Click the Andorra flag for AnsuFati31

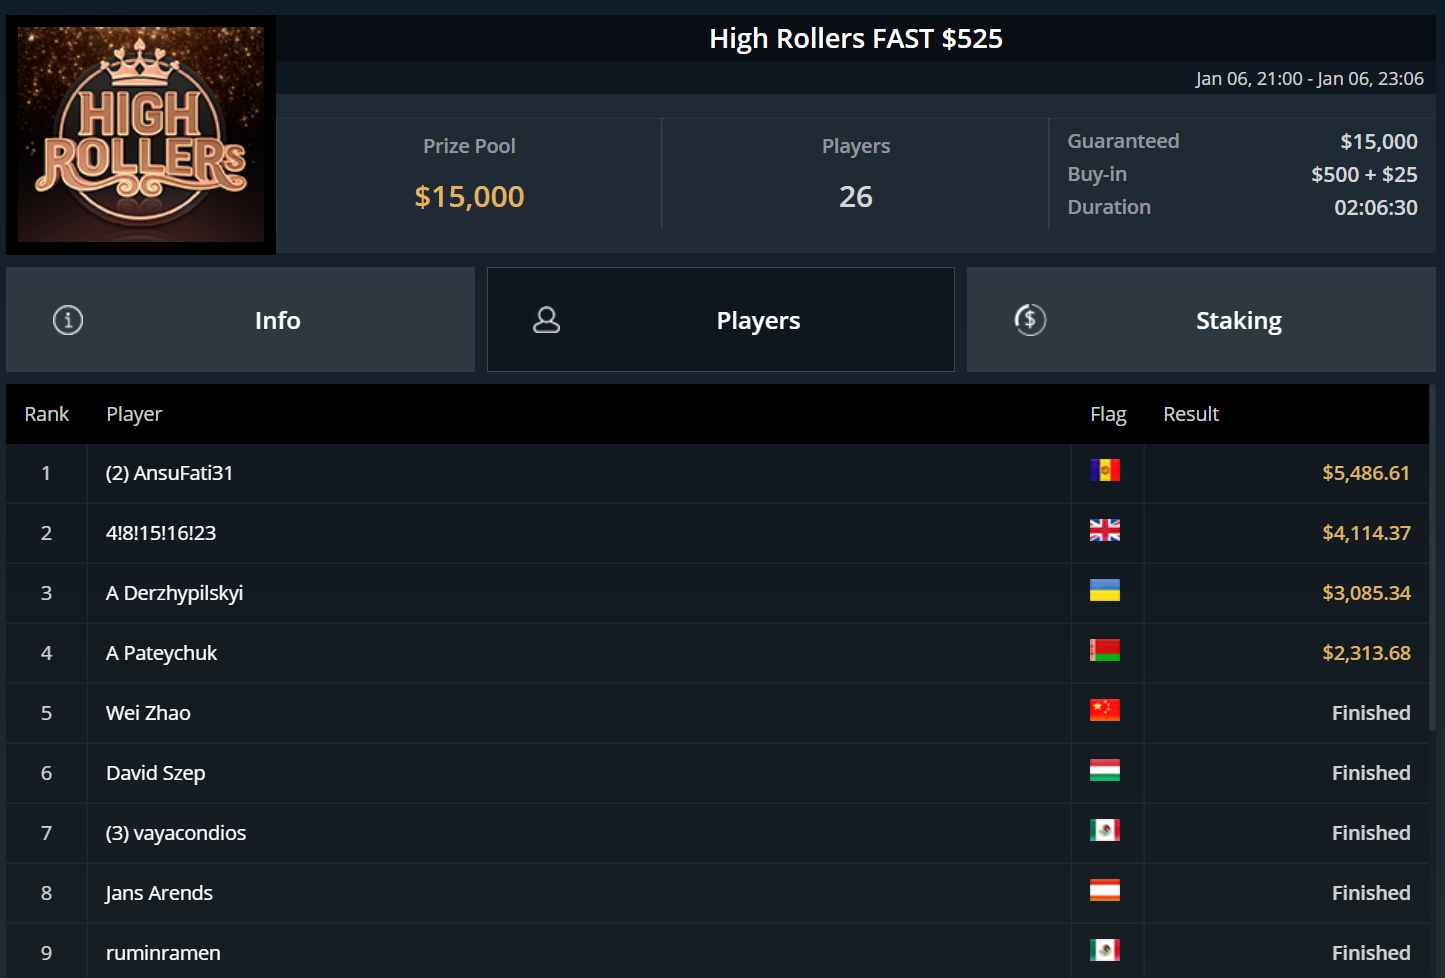(1105, 470)
